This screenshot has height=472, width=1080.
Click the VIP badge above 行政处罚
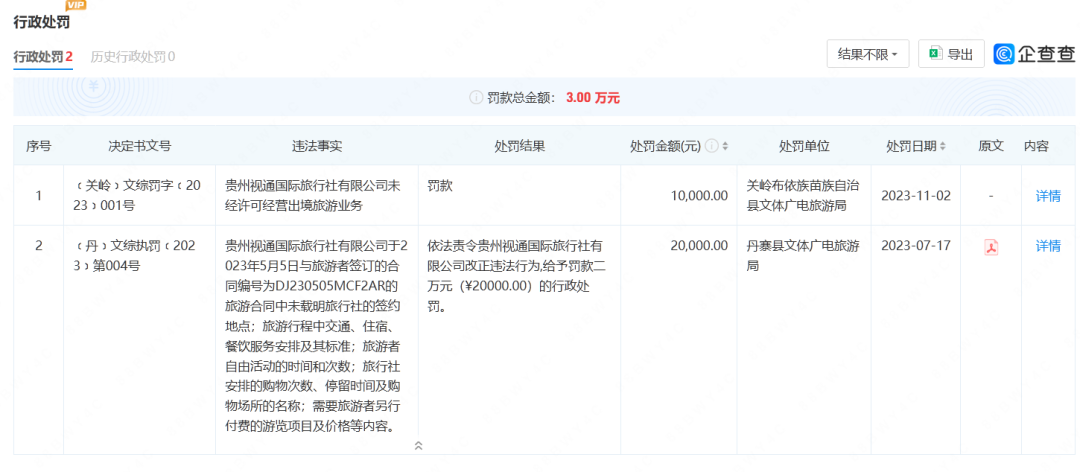pos(75,5)
